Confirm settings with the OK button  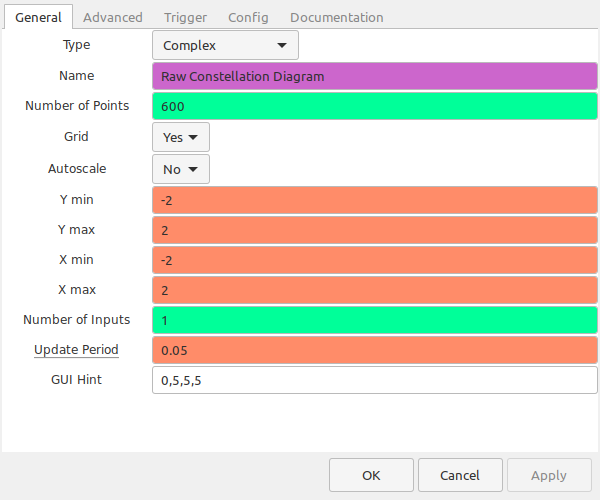371,475
